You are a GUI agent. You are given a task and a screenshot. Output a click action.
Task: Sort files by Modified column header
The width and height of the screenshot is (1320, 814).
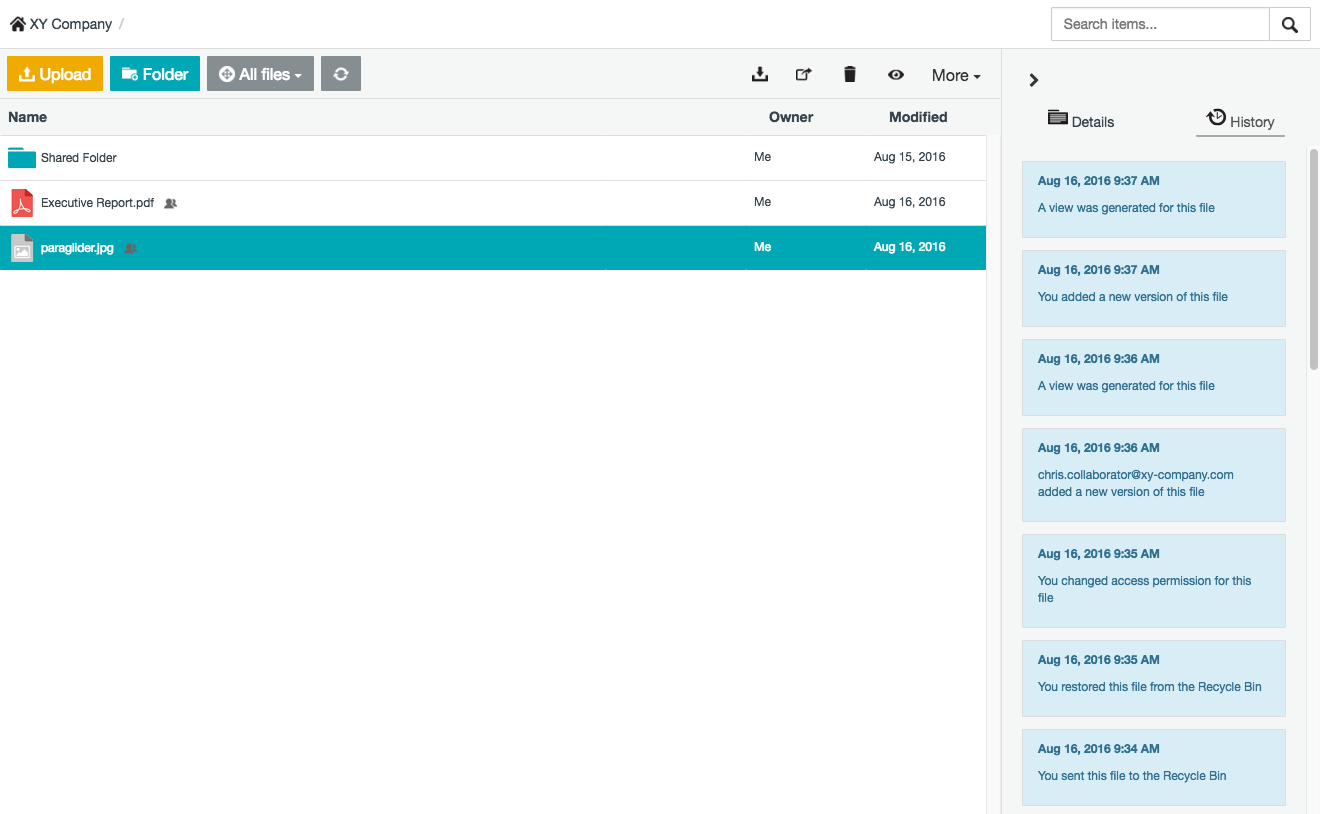pos(917,117)
